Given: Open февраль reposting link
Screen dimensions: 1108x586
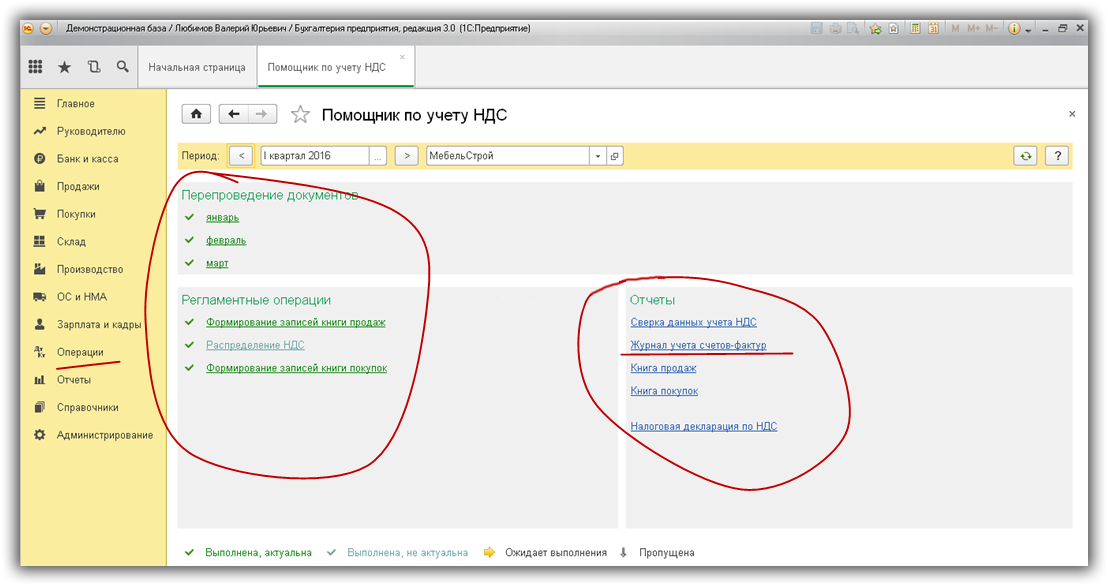Looking at the screenshot, I should tap(226, 240).
